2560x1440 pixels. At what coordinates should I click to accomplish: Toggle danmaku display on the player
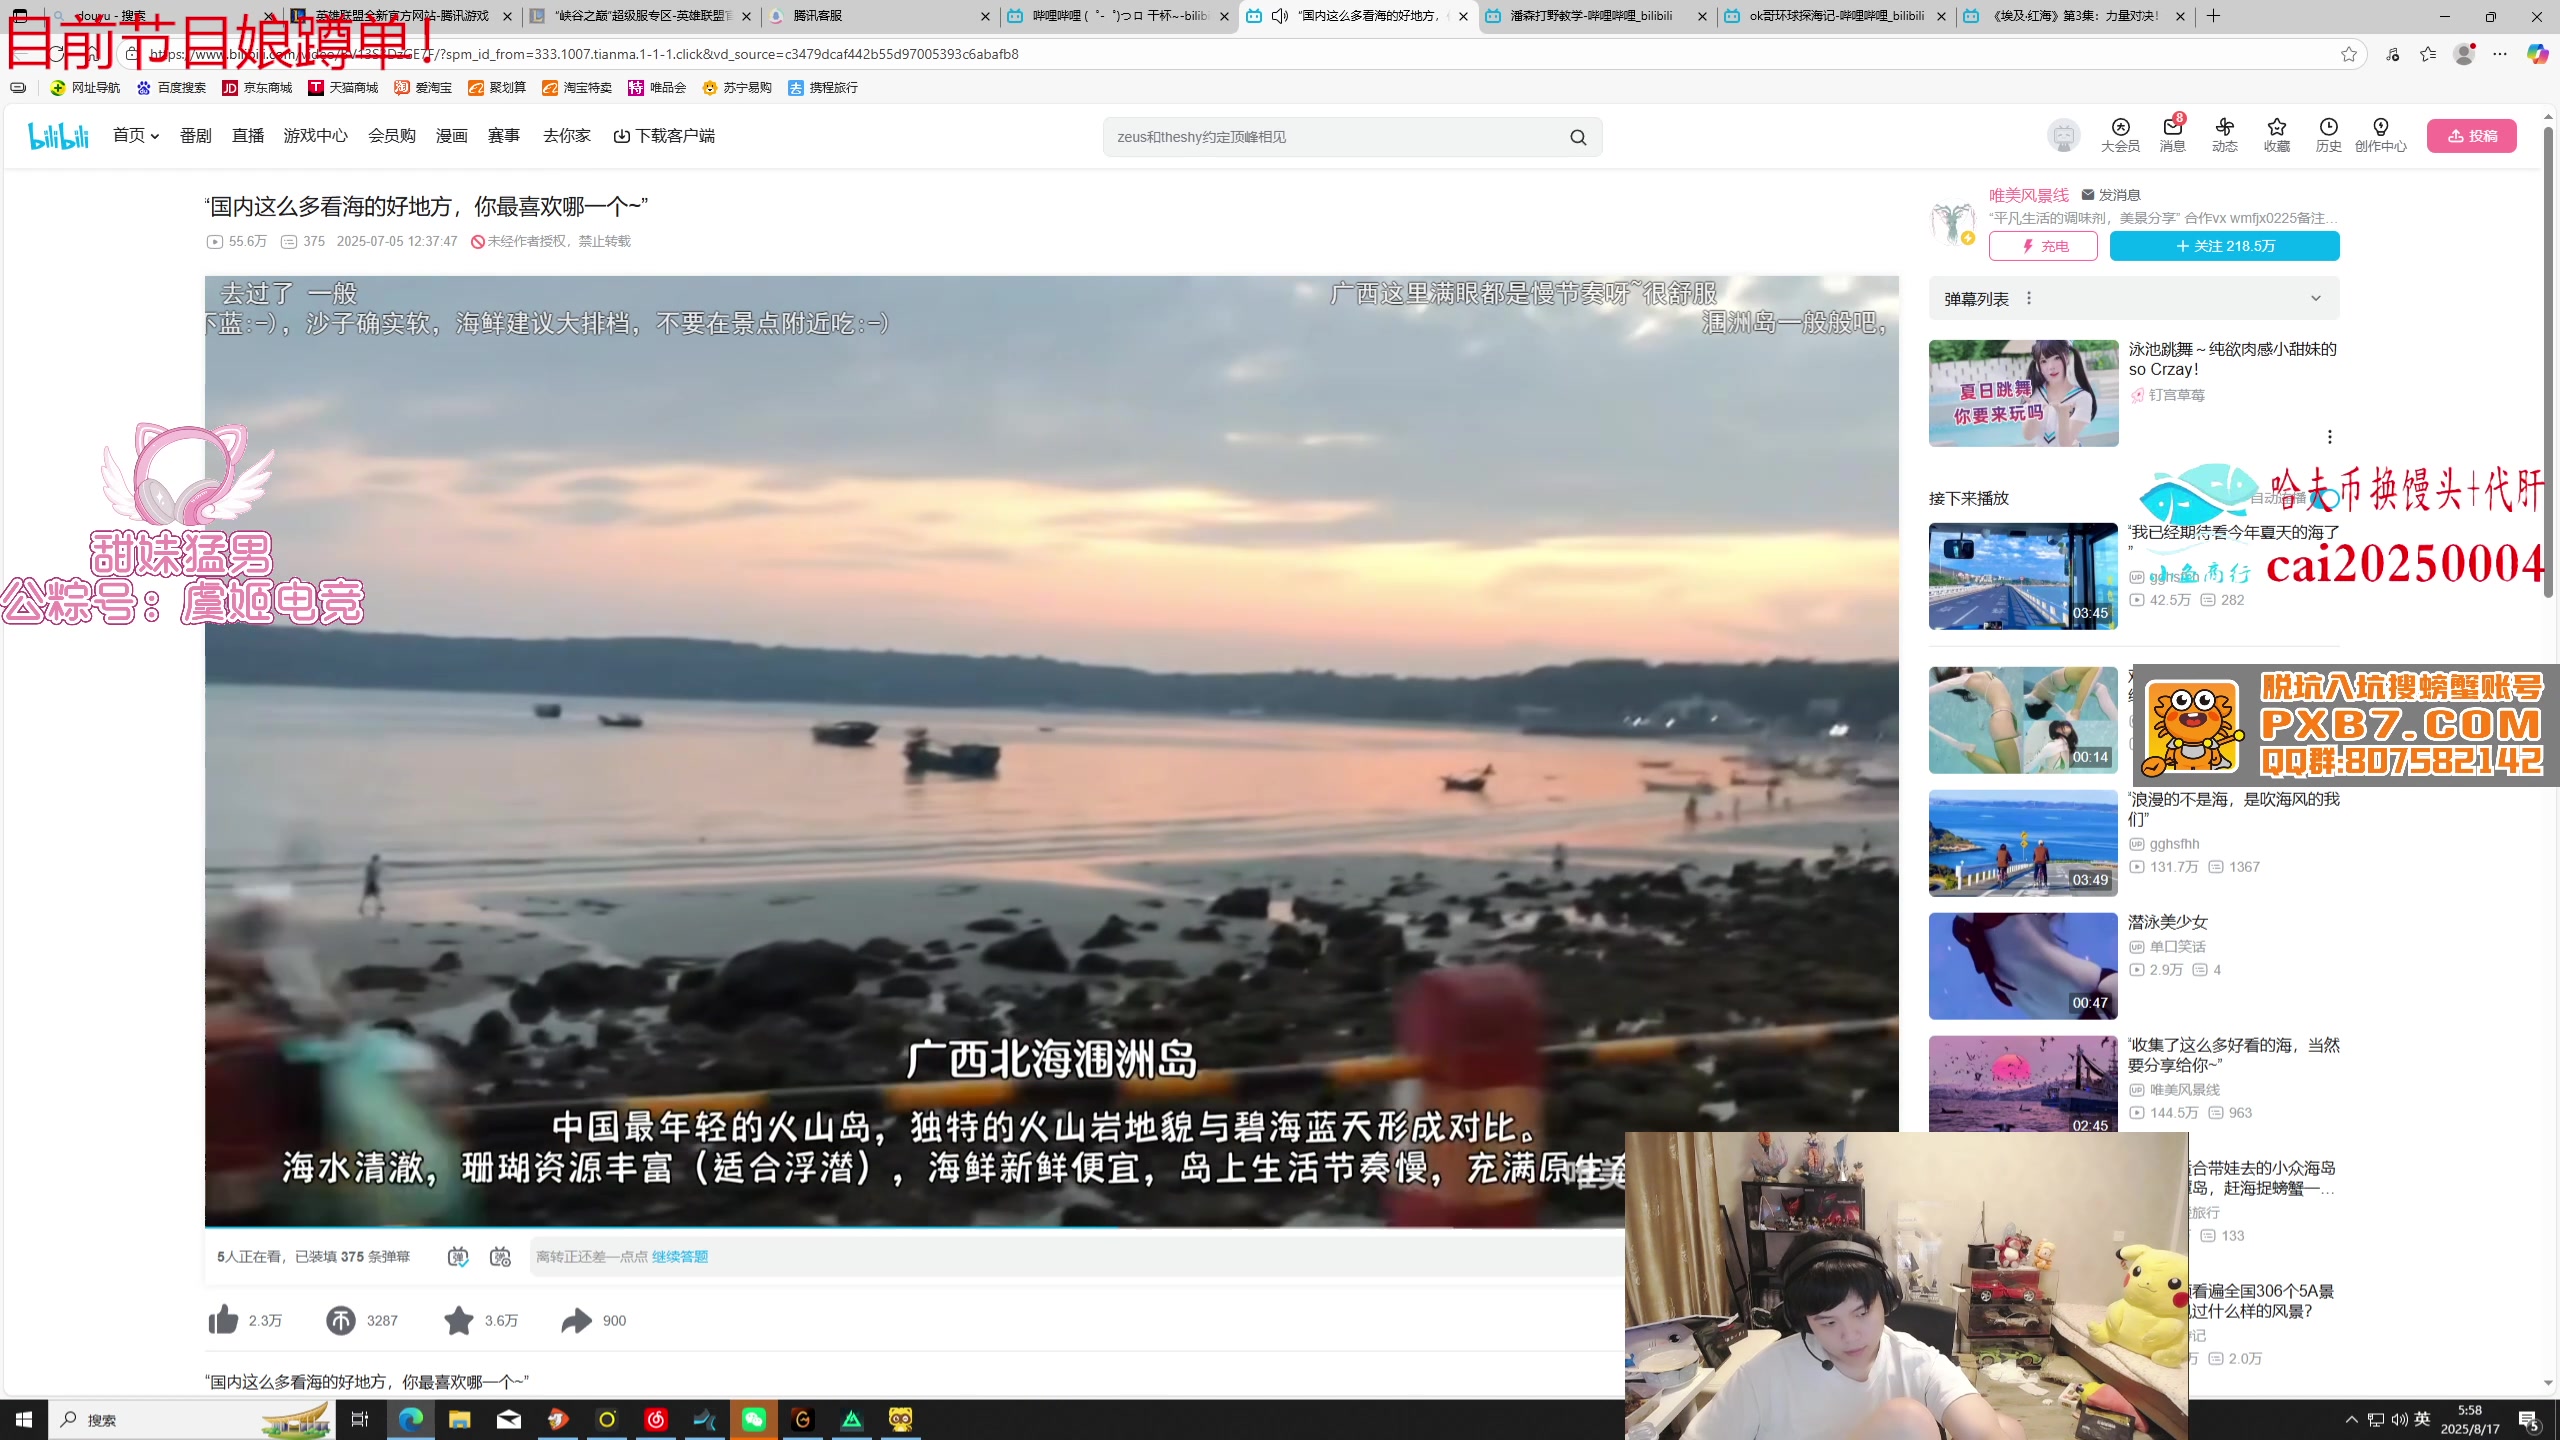(458, 1256)
